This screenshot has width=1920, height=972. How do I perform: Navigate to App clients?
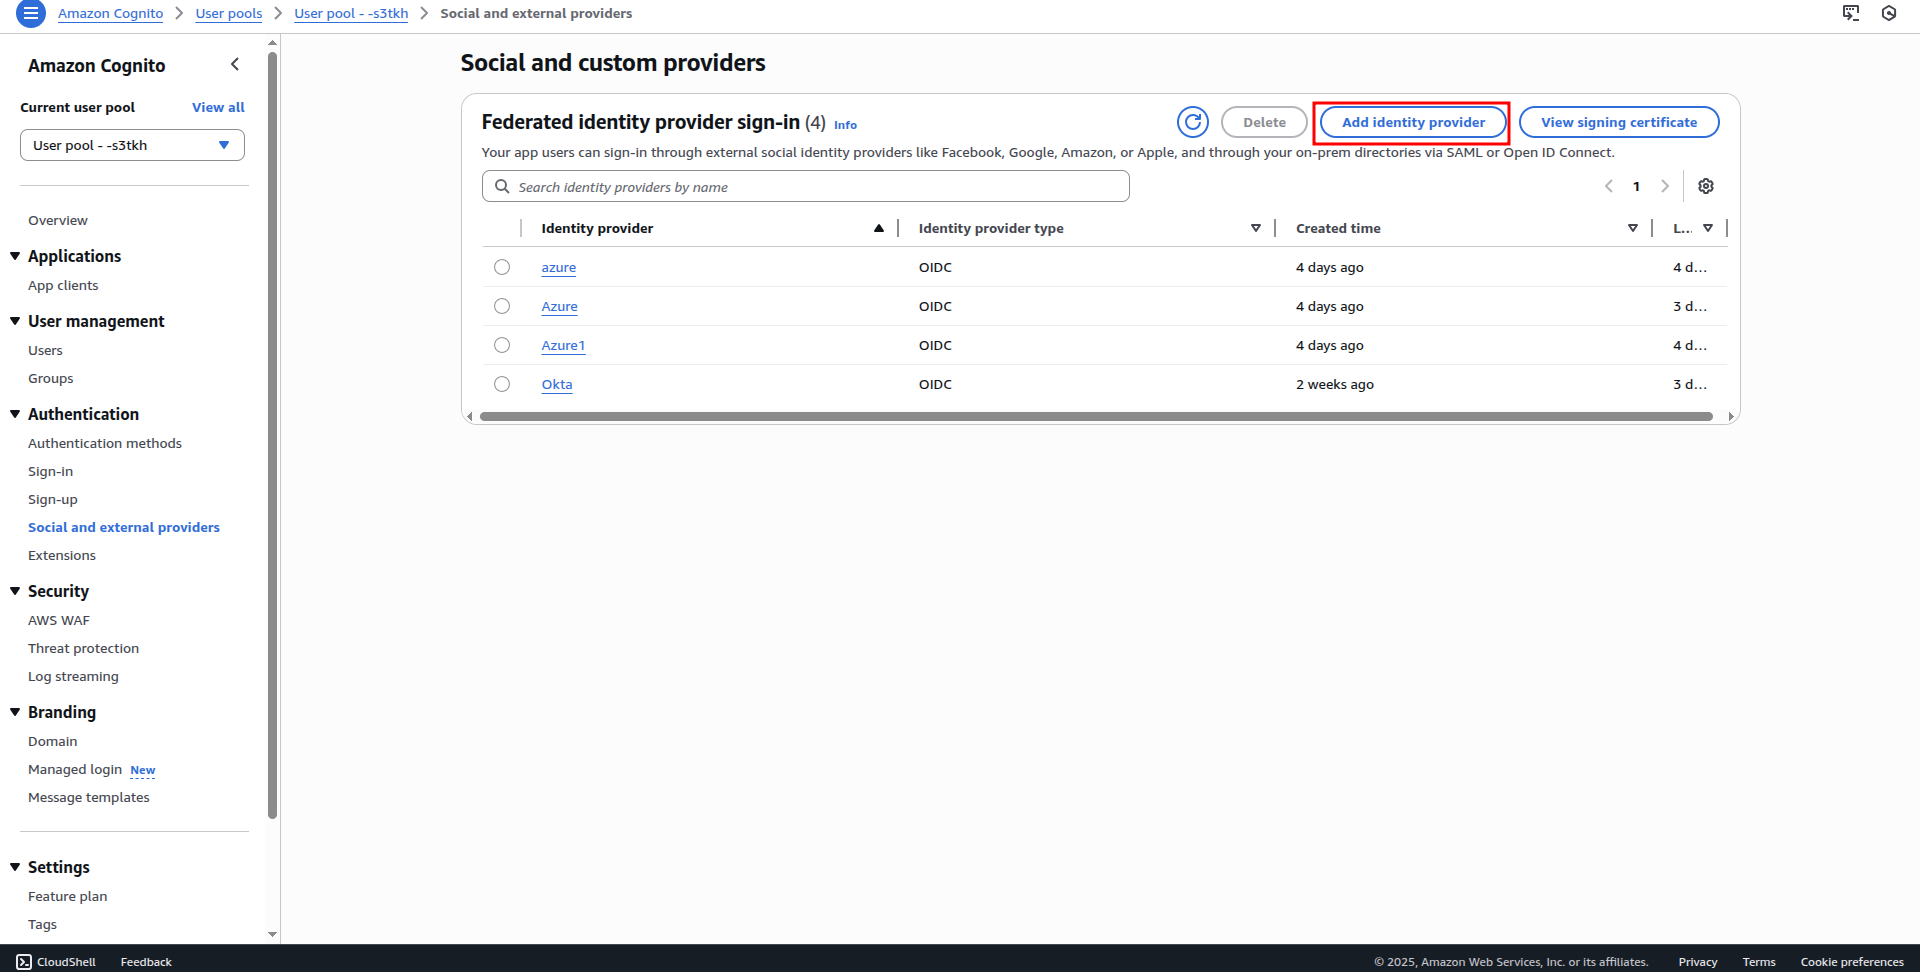63,285
